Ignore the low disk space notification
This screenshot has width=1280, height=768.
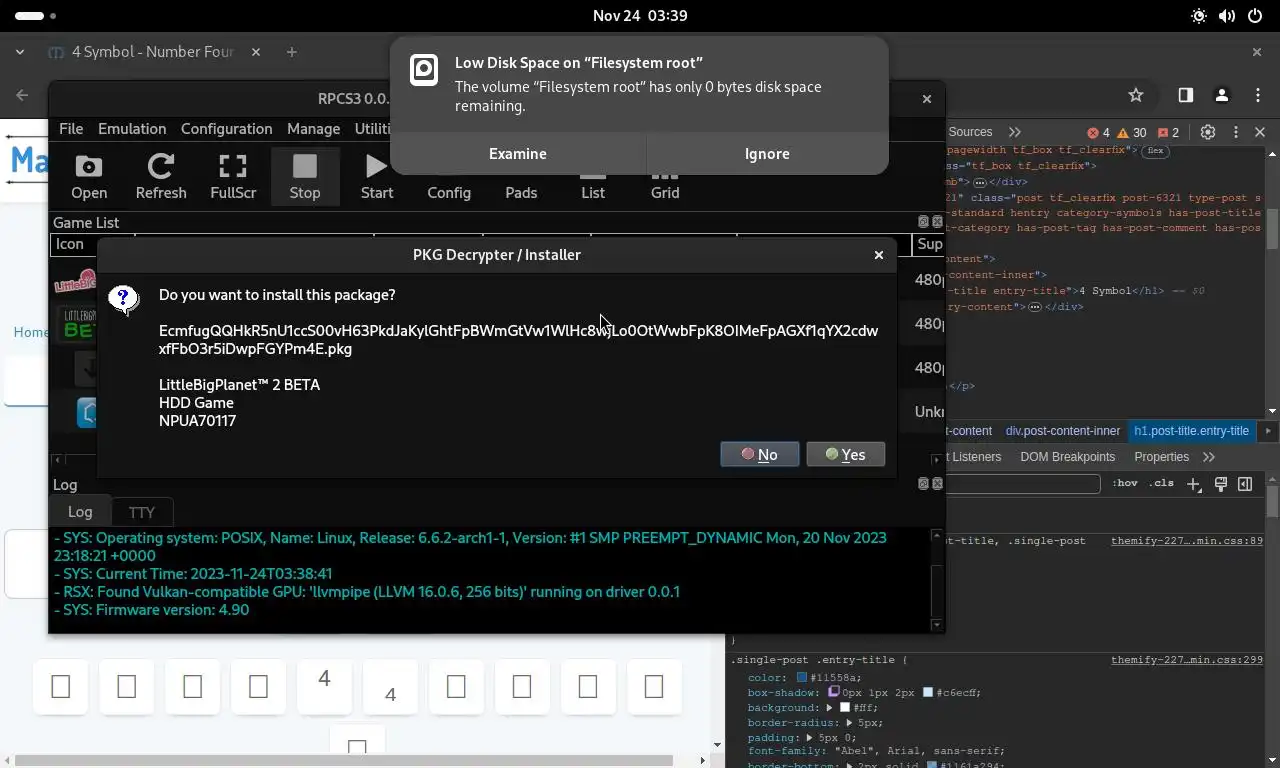(x=768, y=154)
